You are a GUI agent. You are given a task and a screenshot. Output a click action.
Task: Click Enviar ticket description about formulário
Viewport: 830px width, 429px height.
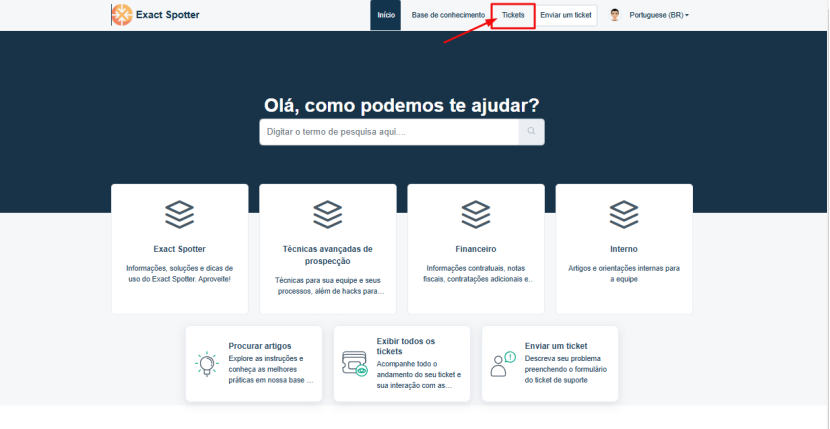(x=566, y=369)
